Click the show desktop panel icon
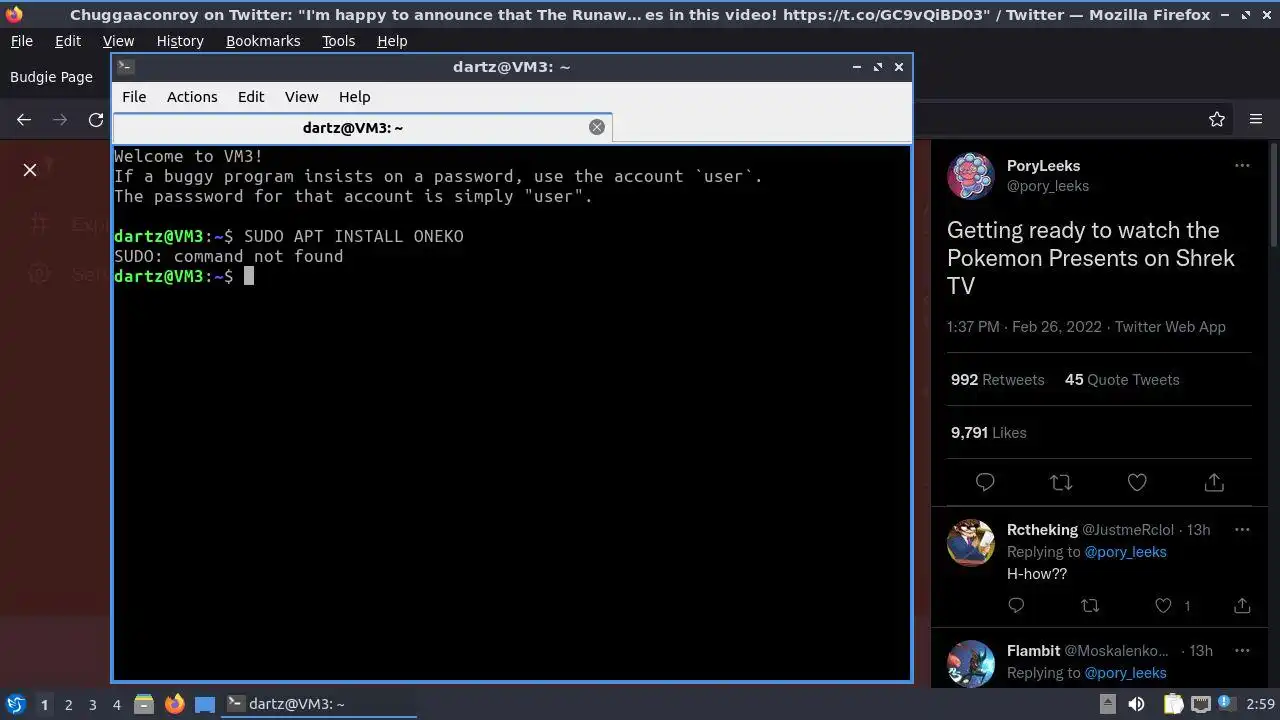This screenshot has height=720, width=1280. [205, 704]
